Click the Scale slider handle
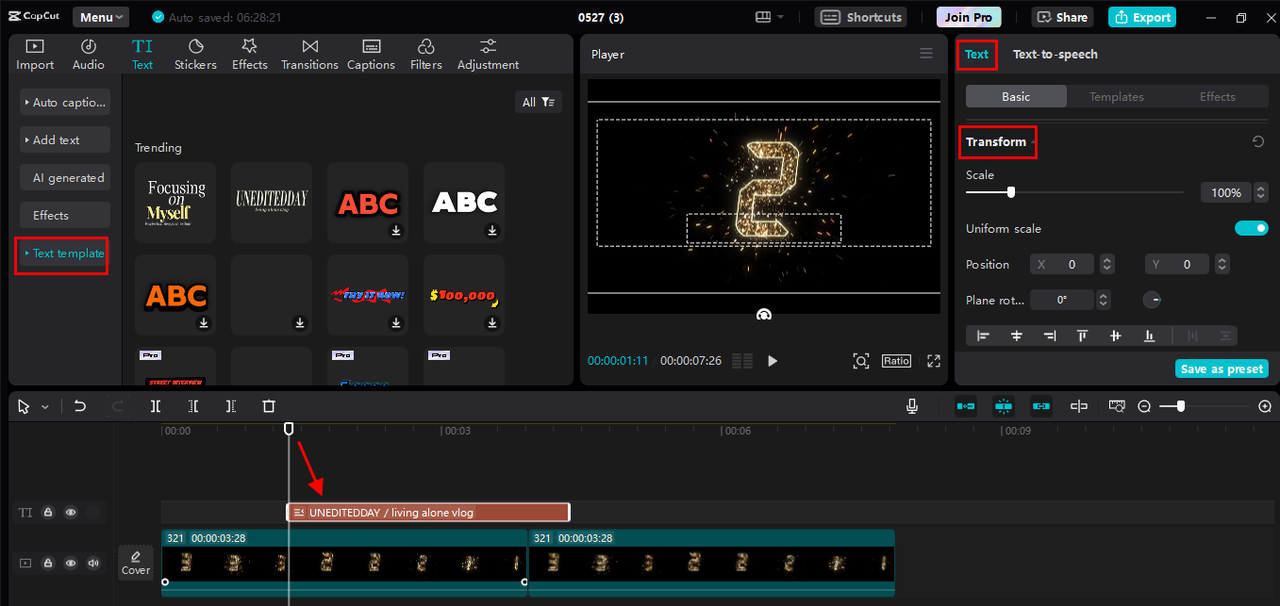This screenshot has width=1280, height=606. click(x=1011, y=192)
